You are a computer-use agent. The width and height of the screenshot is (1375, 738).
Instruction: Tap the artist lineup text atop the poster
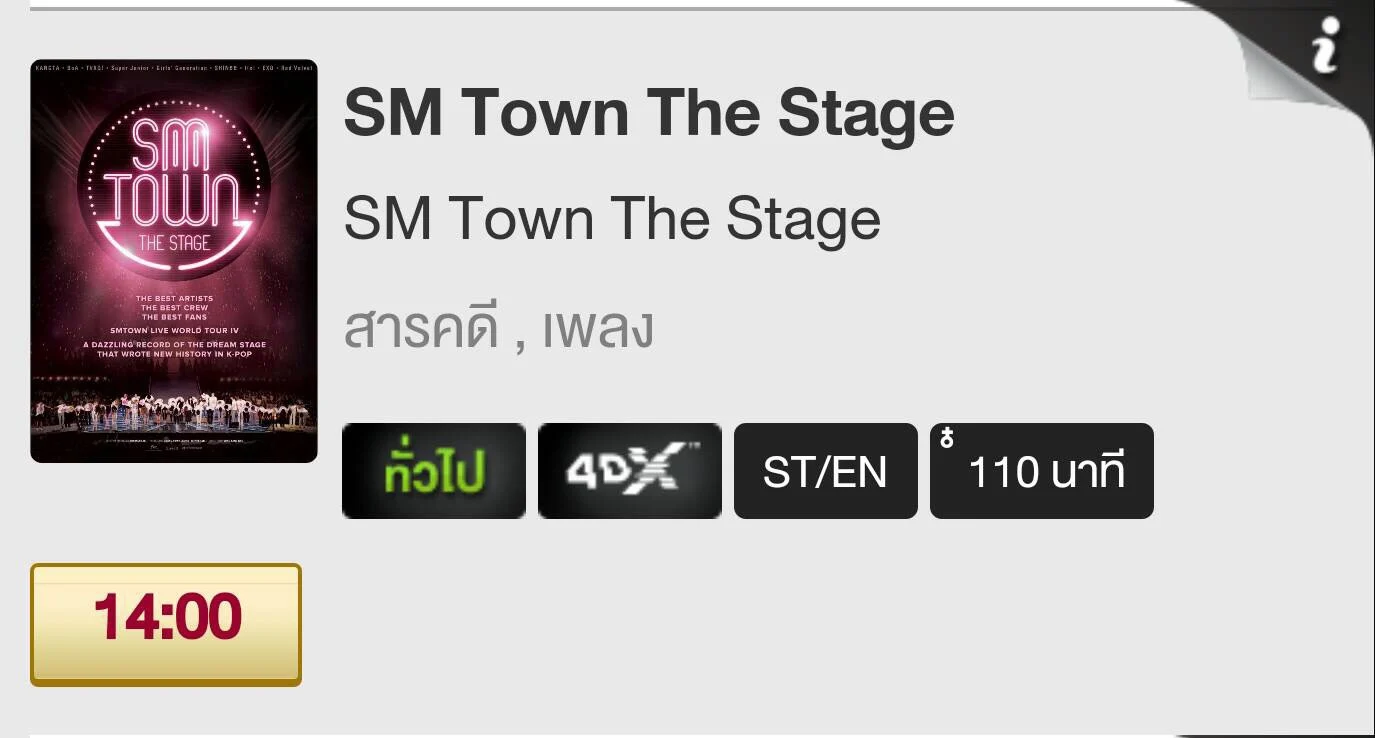[173, 68]
